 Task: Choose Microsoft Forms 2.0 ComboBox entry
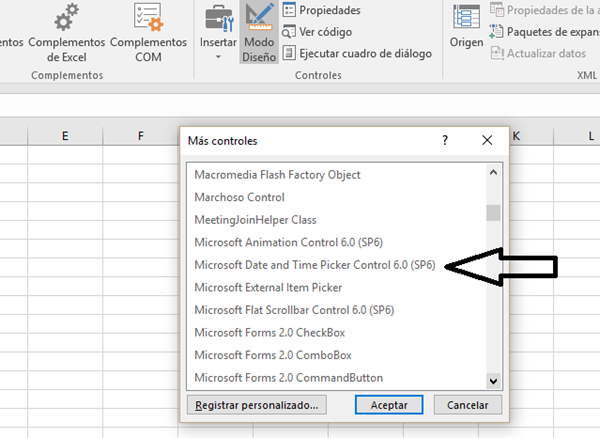(x=281, y=355)
